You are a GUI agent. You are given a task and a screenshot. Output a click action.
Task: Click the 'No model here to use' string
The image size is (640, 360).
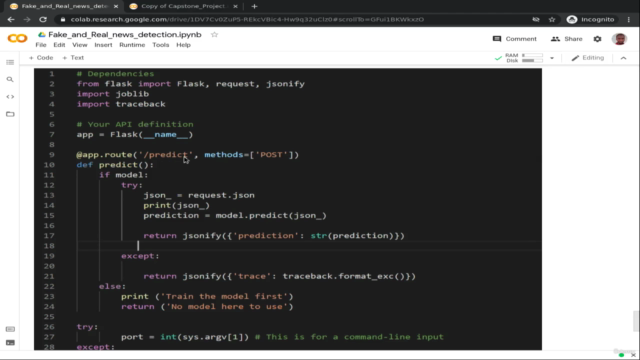(x=227, y=307)
